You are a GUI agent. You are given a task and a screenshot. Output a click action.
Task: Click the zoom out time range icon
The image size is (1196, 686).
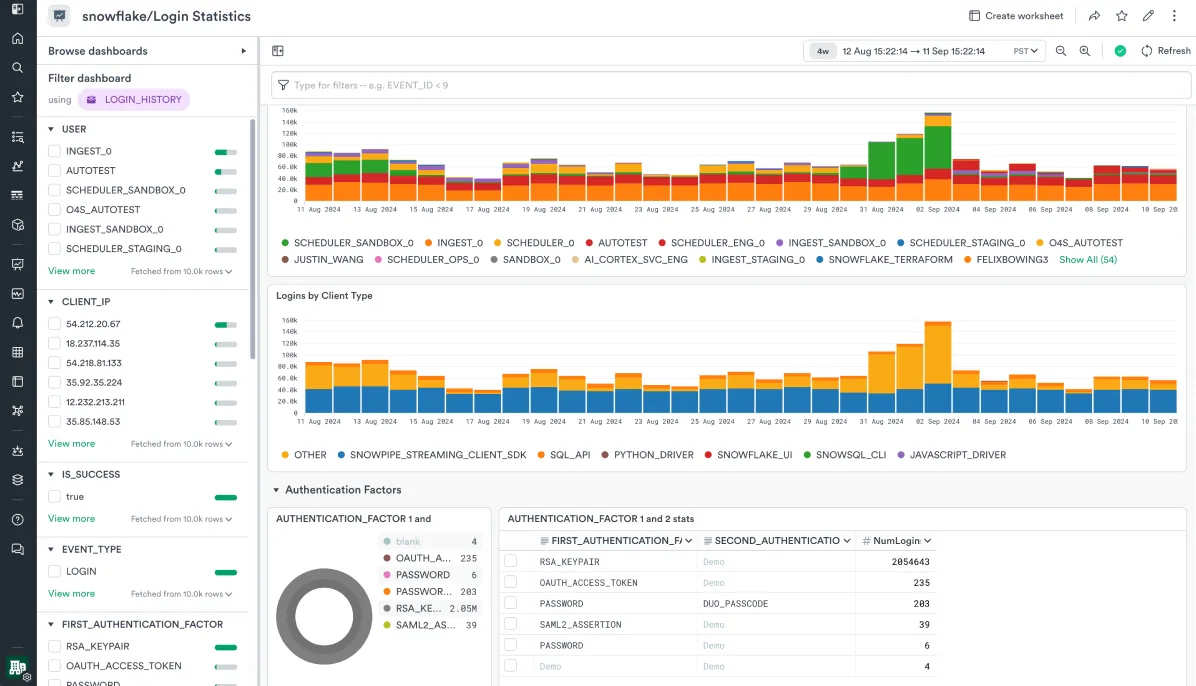tap(1060, 51)
